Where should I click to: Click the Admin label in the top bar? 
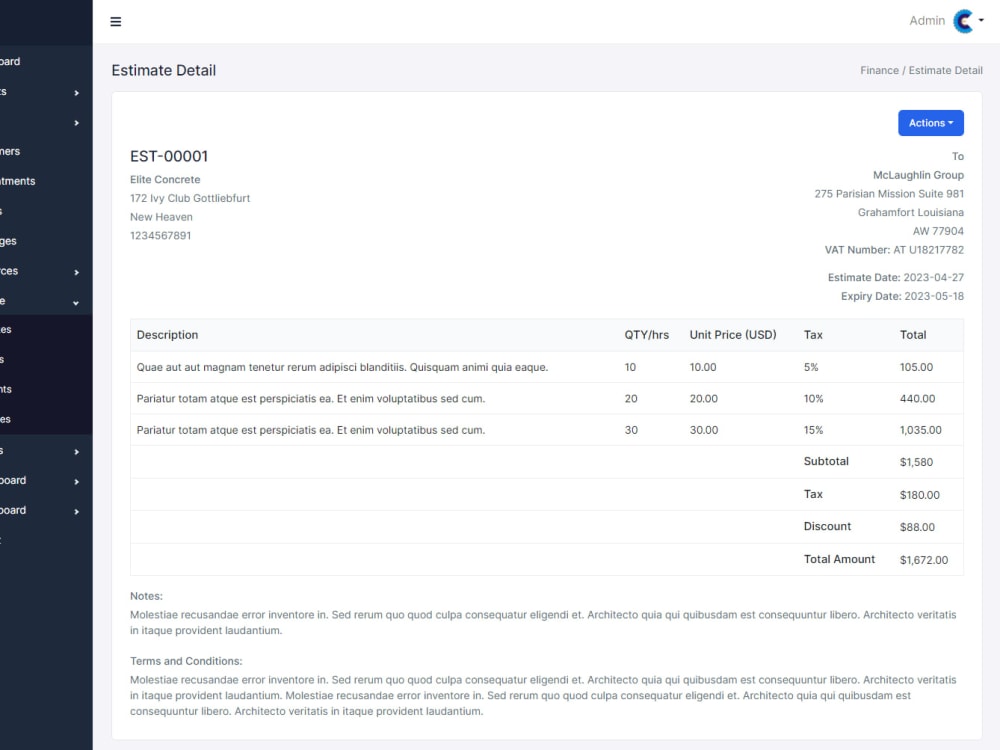point(927,20)
